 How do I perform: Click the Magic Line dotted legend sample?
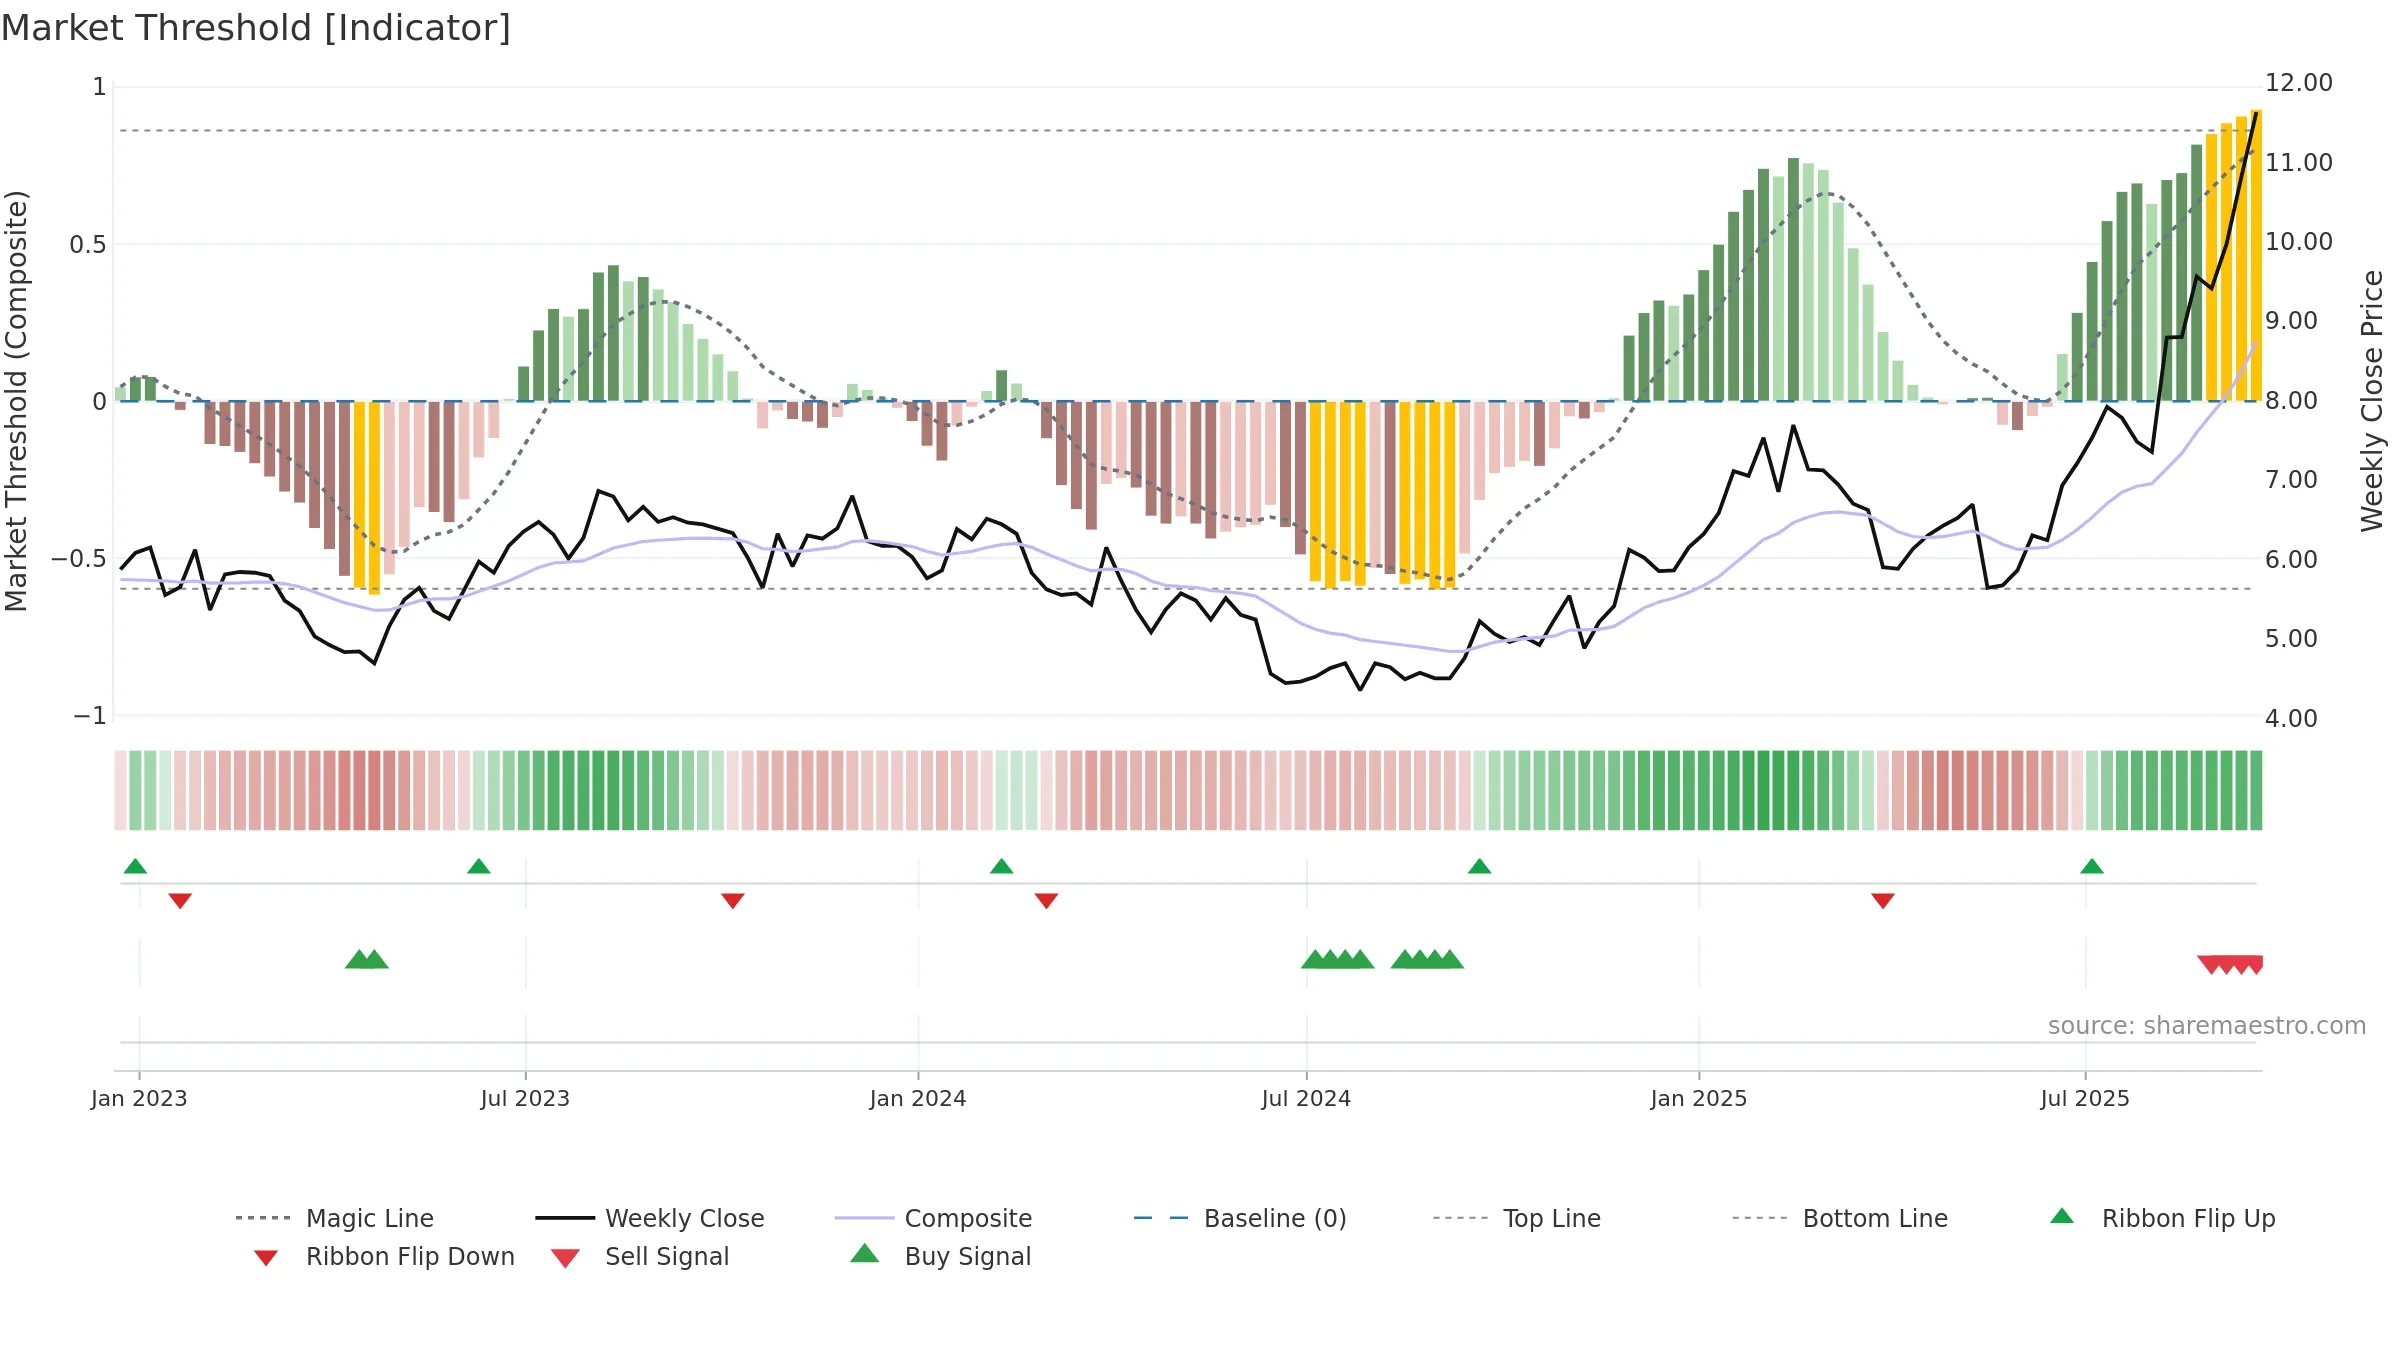263,1218
